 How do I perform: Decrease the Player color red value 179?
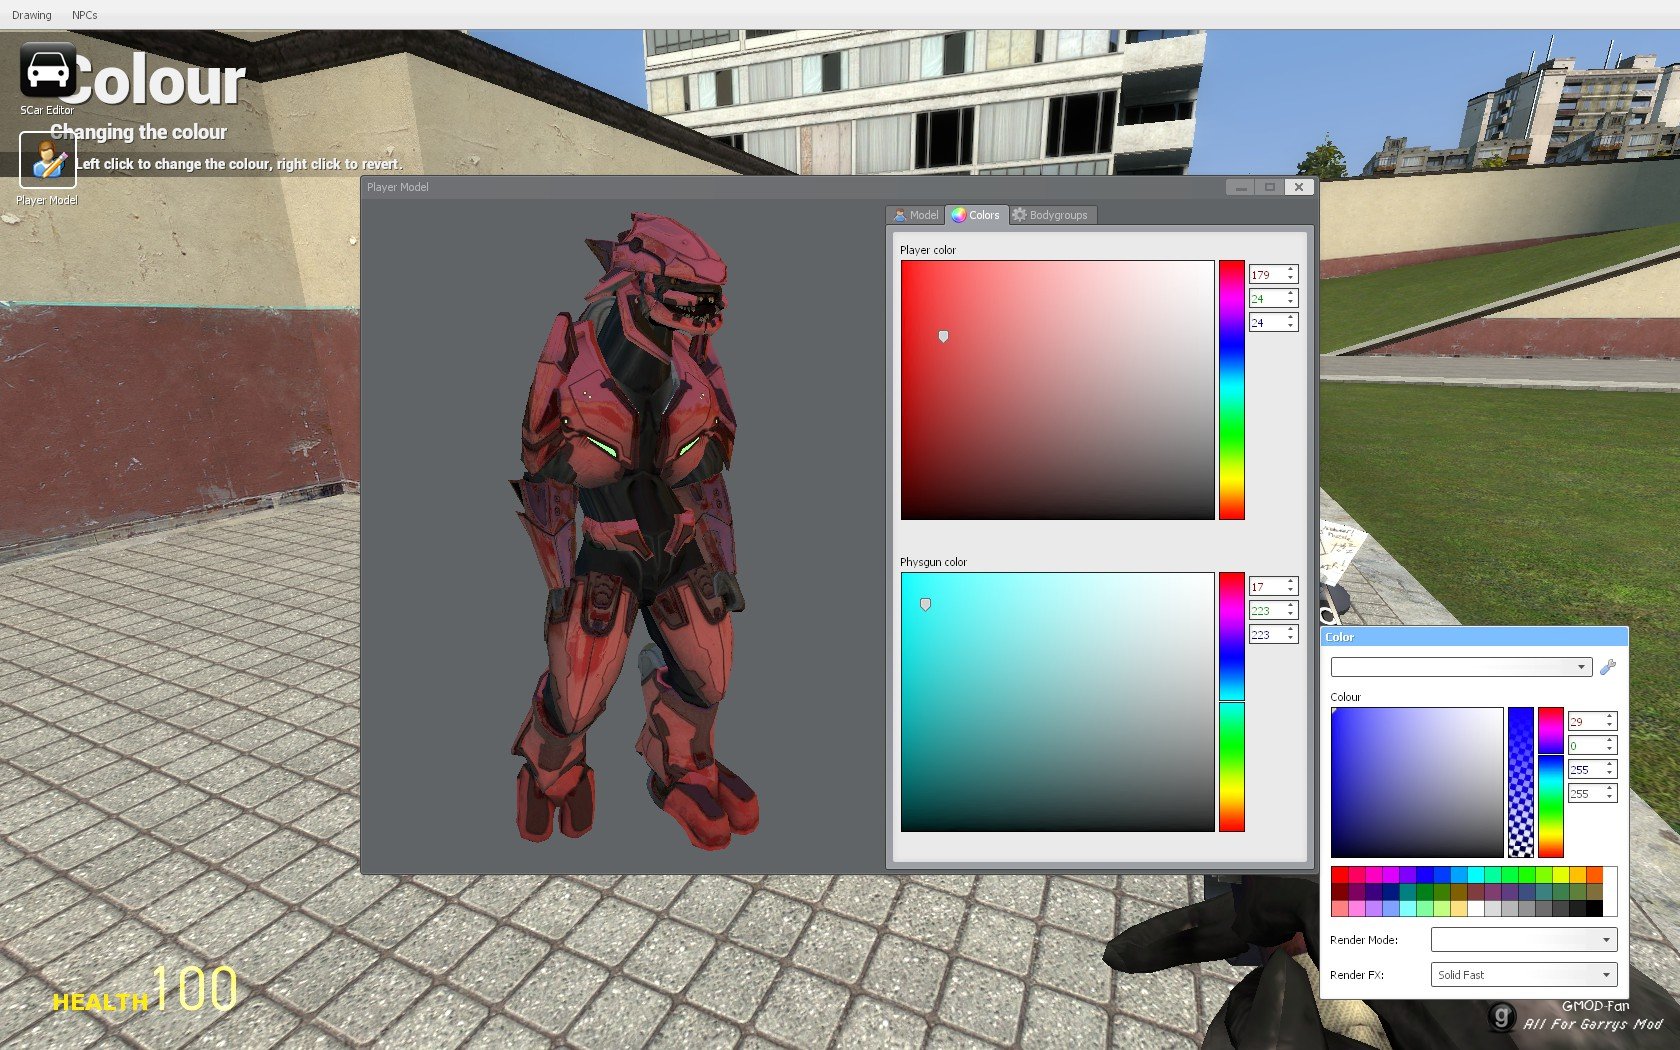(x=1291, y=279)
